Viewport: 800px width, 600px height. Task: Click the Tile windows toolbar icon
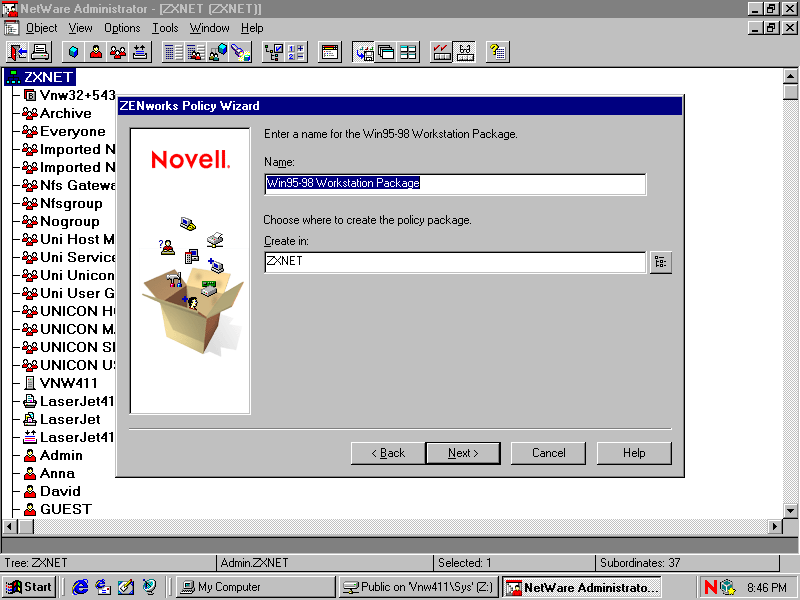pos(408,52)
